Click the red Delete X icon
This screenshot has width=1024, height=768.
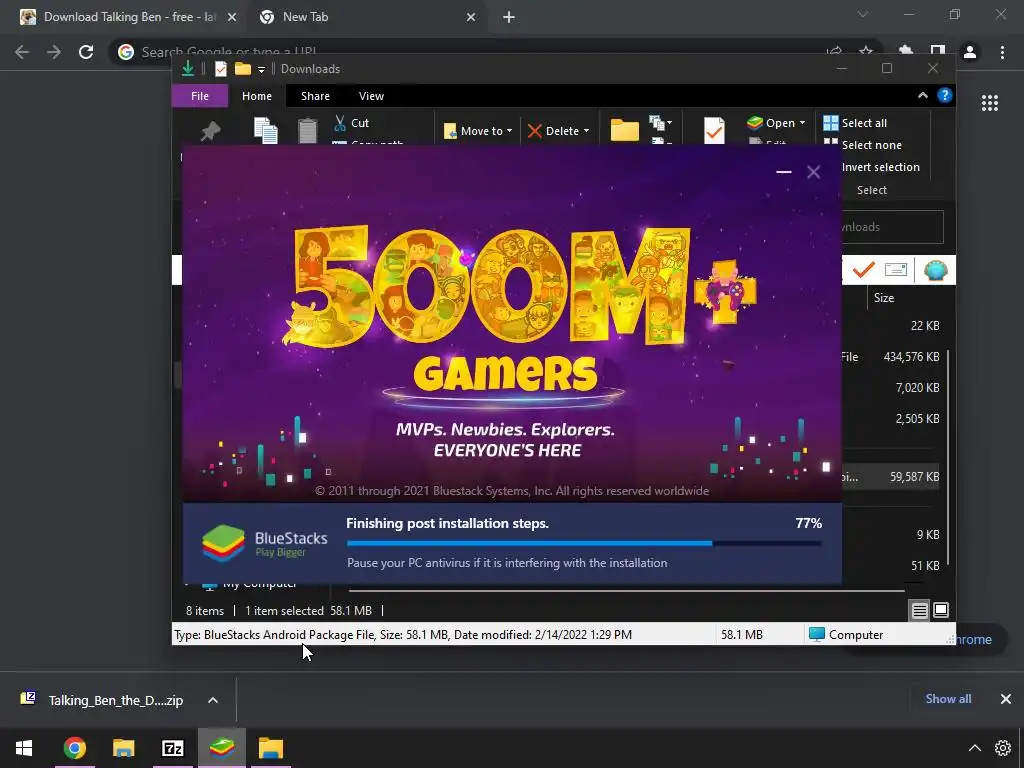[x=535, y=131]
